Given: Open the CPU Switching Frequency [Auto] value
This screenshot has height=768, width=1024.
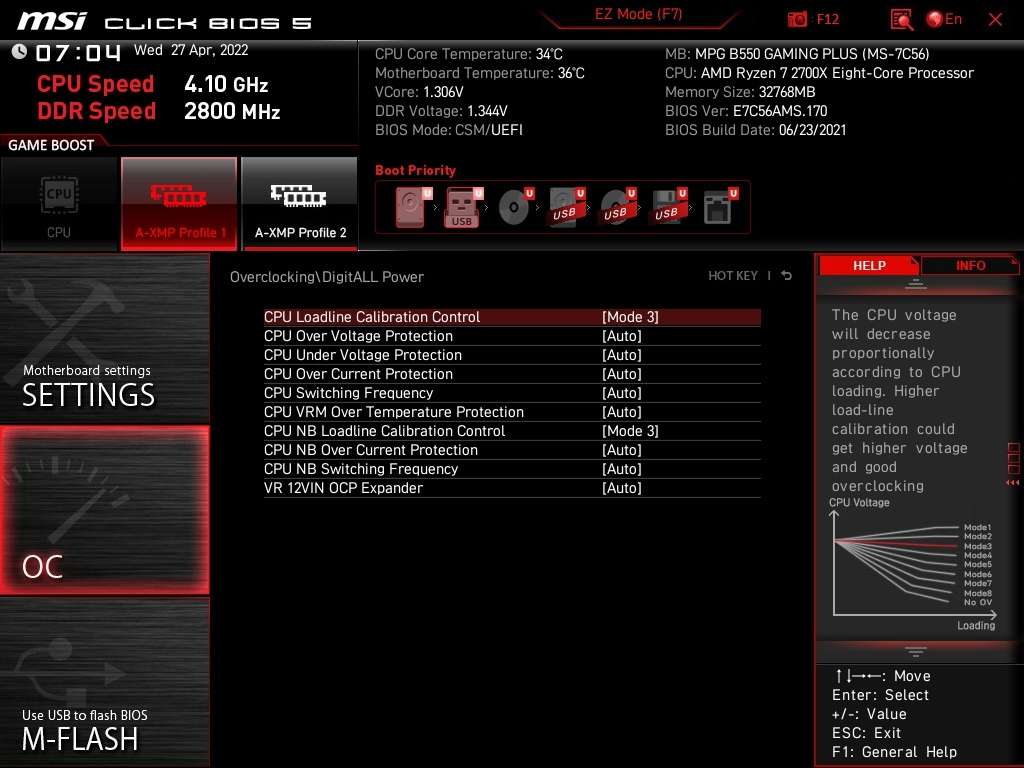Looking at the screenshot, I should pos(621,393).
